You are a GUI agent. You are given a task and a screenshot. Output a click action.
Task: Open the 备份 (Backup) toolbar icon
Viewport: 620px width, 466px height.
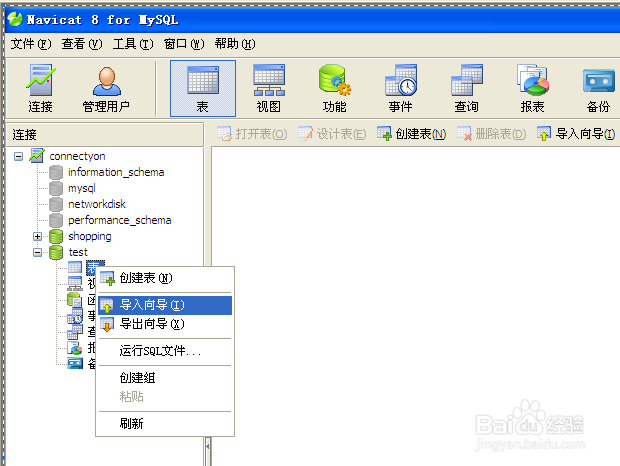click(599, 89)
